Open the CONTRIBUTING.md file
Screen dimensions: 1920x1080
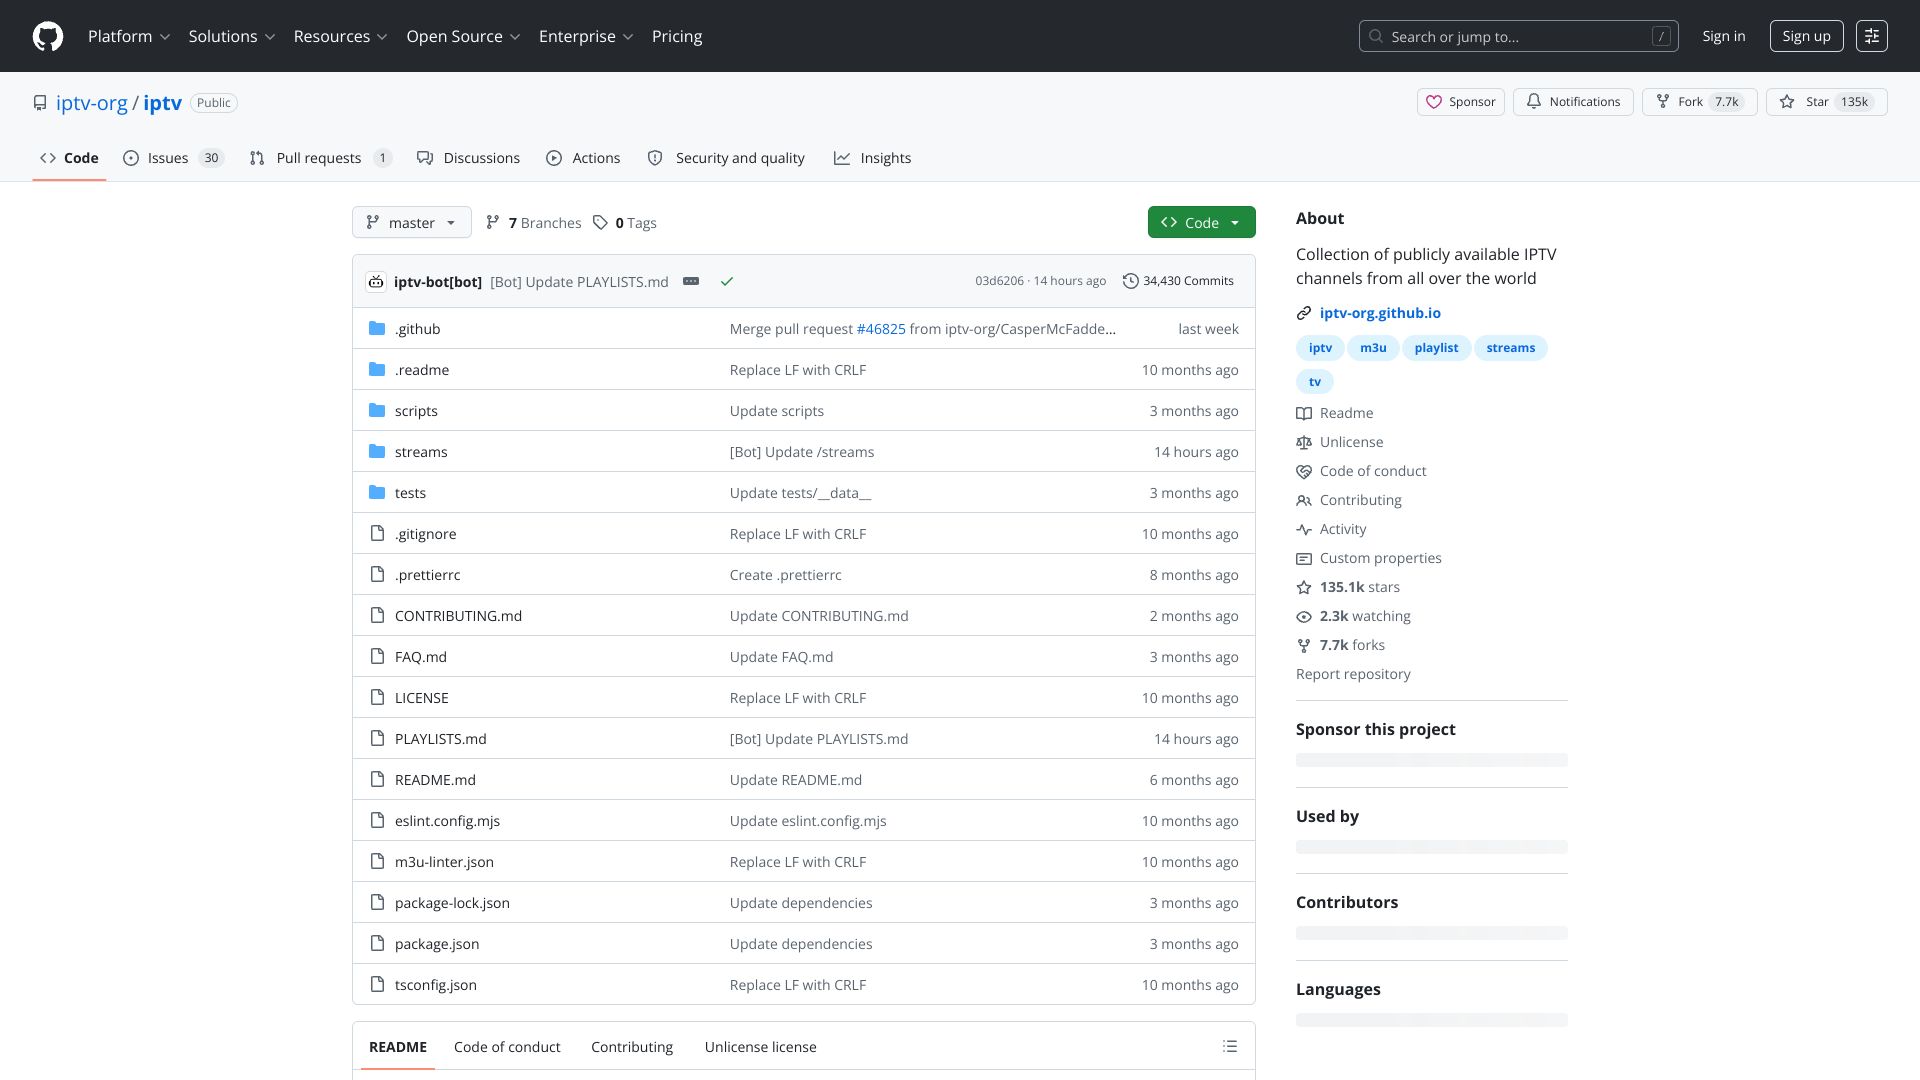pyautogui.click(x=458, y=615)
